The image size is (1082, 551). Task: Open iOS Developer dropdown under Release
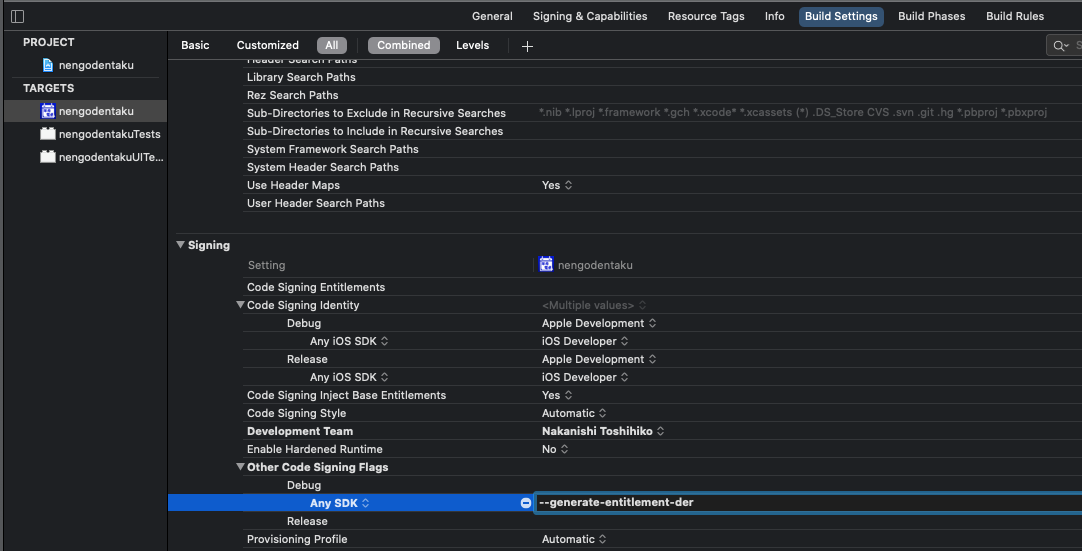coord(585,377)
